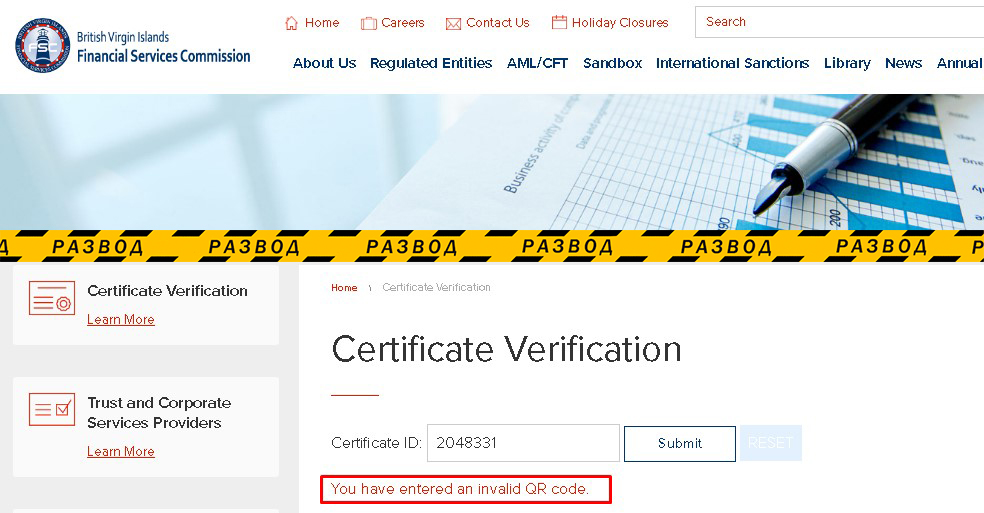Viewport: 984px width, 513px height.
Task: Go to the Sandbox page
Action: [x=612, y=63]
